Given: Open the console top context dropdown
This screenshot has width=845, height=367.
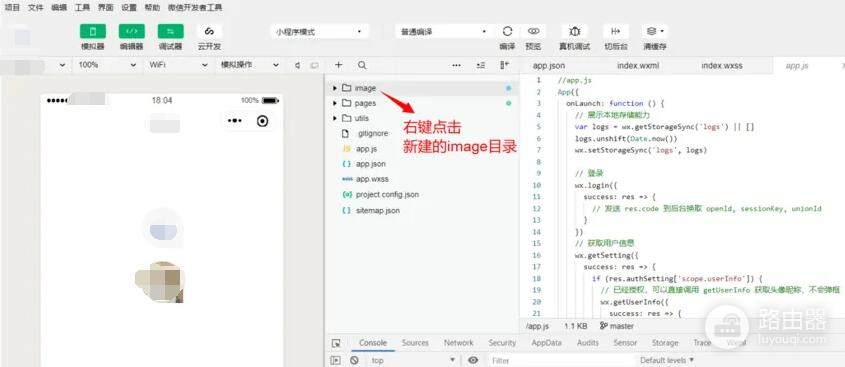Looking at the screenshot, I should (413, 360).
